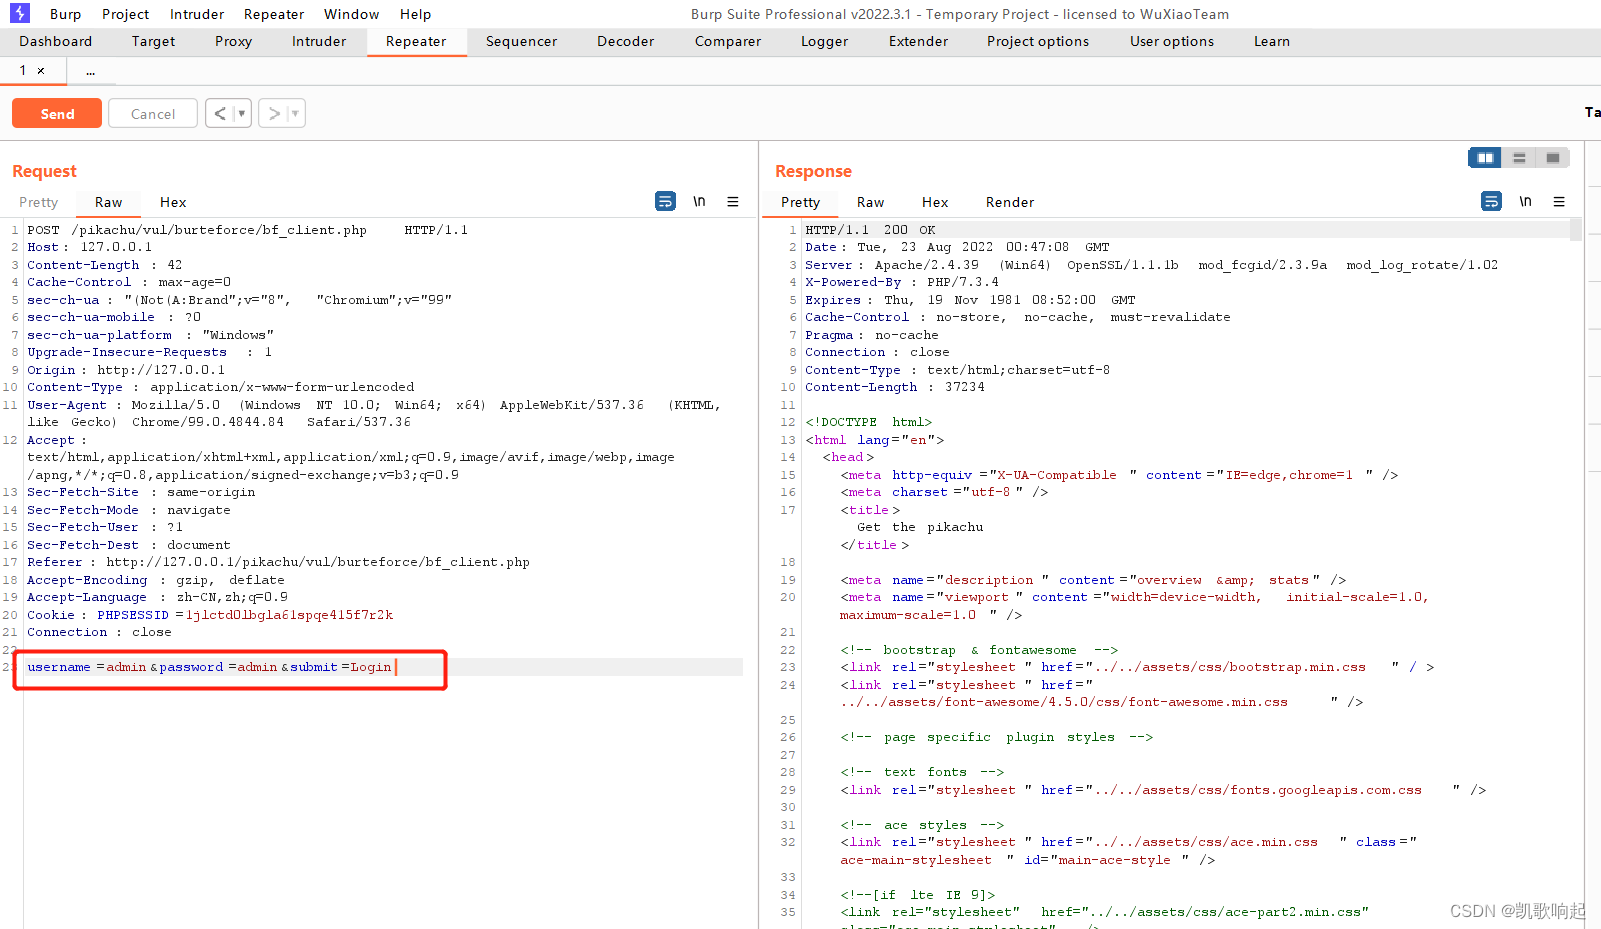Click the Burp Suite logo icon
The height and width of the screenshot is (929, 1601).
tap(19, 13)
